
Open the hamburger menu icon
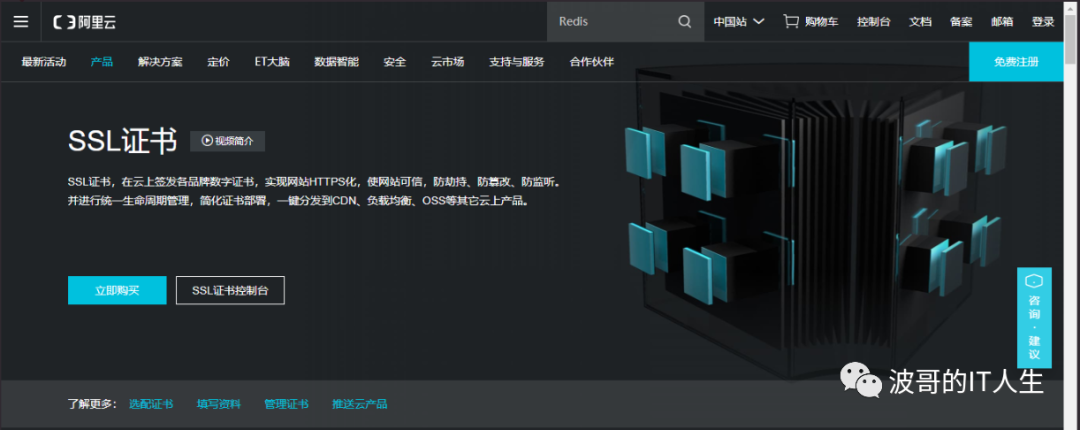[x=21, y=21]
